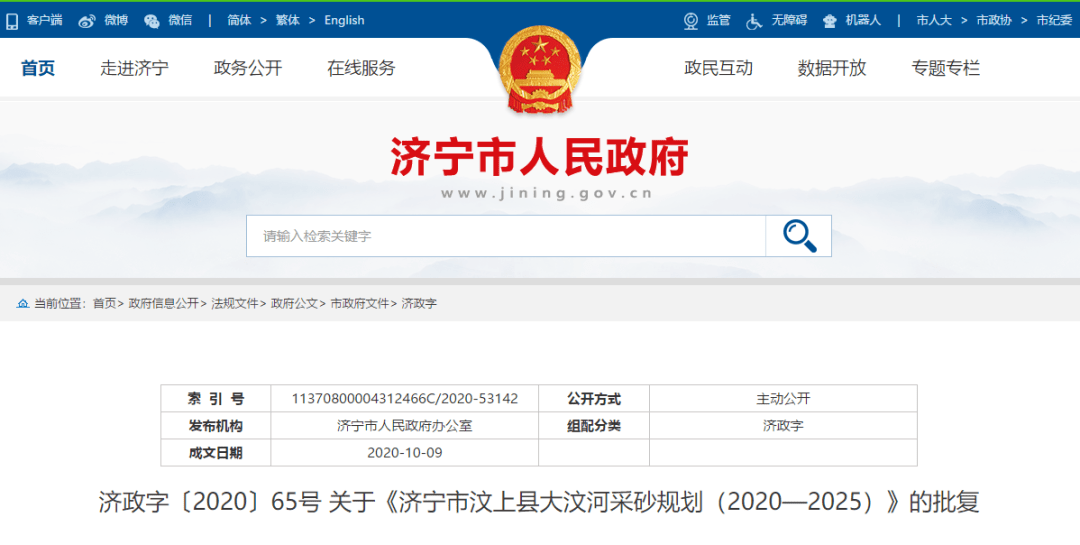The width and height of the screenshot is (1080, 545).
Task: Click the WeChat (微信) icon
Action: pos(152,20)
